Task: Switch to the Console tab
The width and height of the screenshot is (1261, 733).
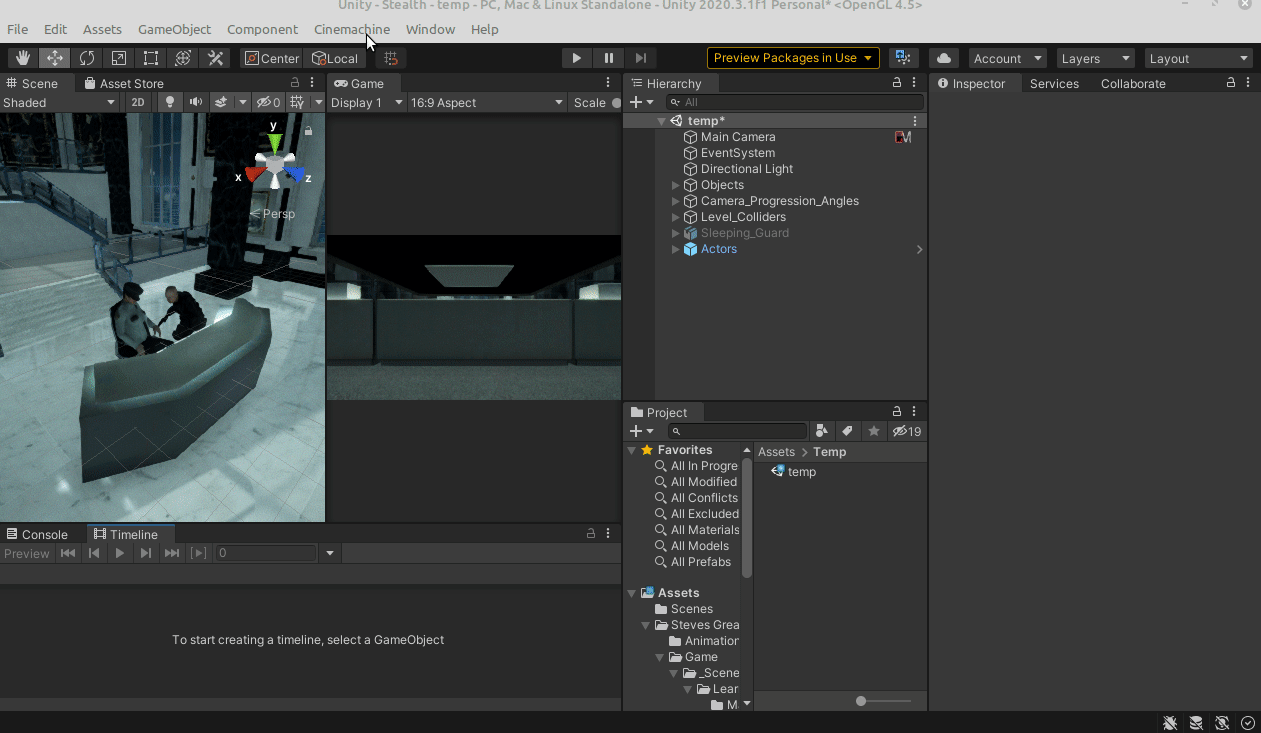Action: click(x=37, y=534)
